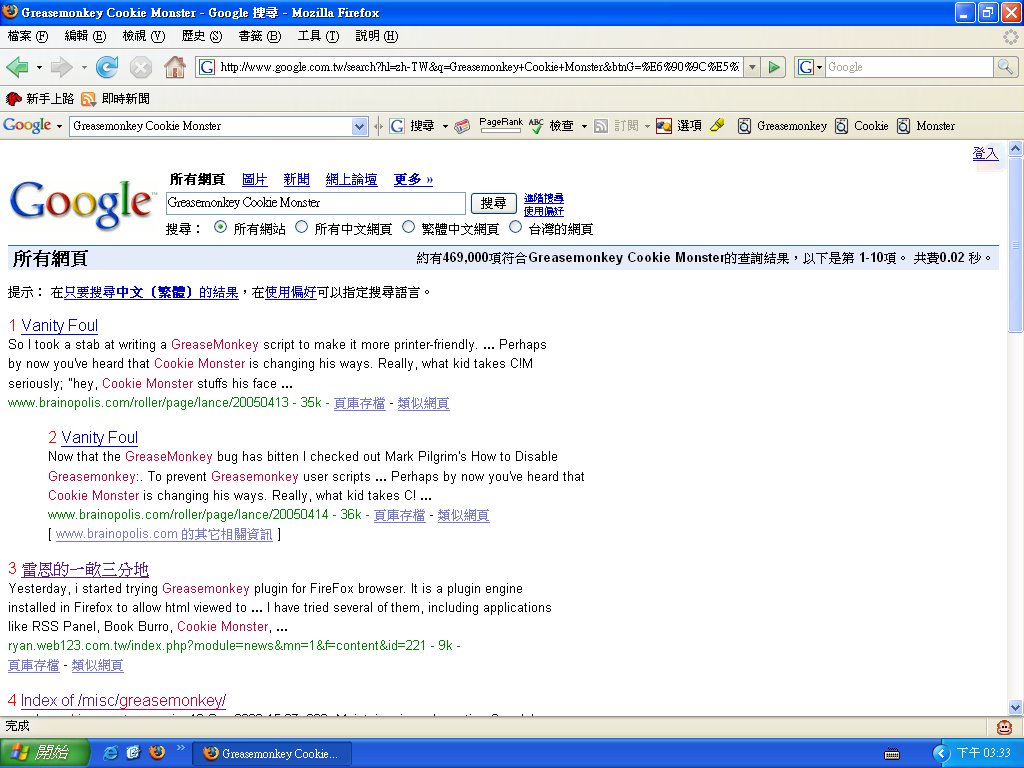Click the 新聞 search tab link
Image resolution: width=1024 pixels, height=768 pixels.
click(296, 180)
